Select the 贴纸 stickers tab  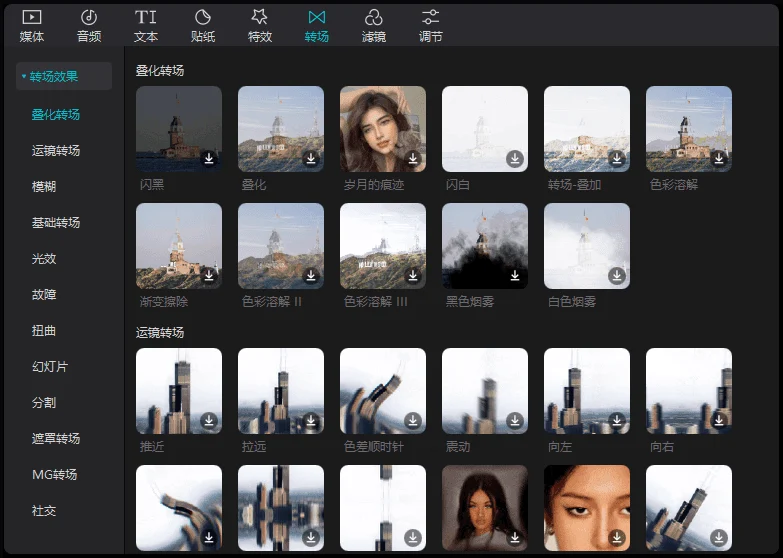tap(203, 26)
